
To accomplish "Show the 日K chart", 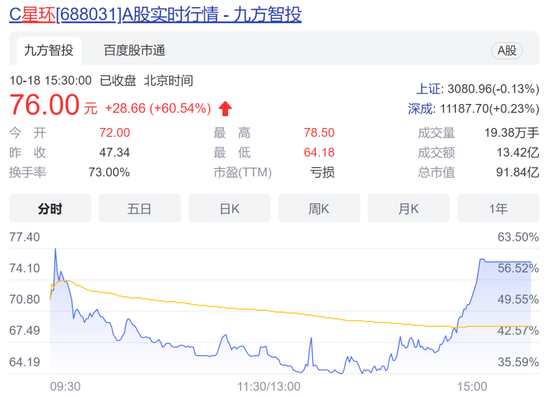I will click(229, 208).
